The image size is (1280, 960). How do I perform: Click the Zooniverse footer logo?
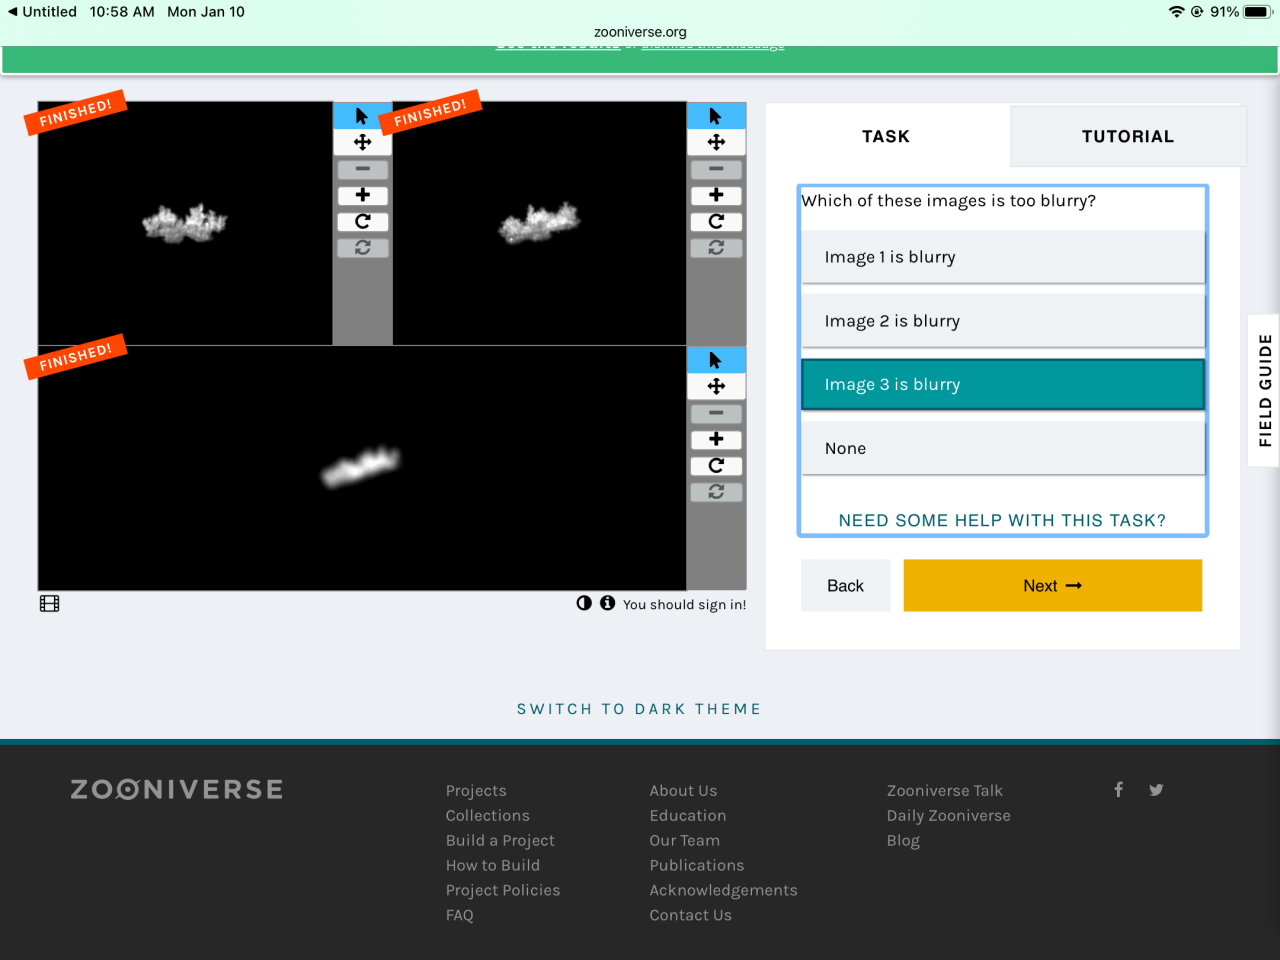coord(176,789)
